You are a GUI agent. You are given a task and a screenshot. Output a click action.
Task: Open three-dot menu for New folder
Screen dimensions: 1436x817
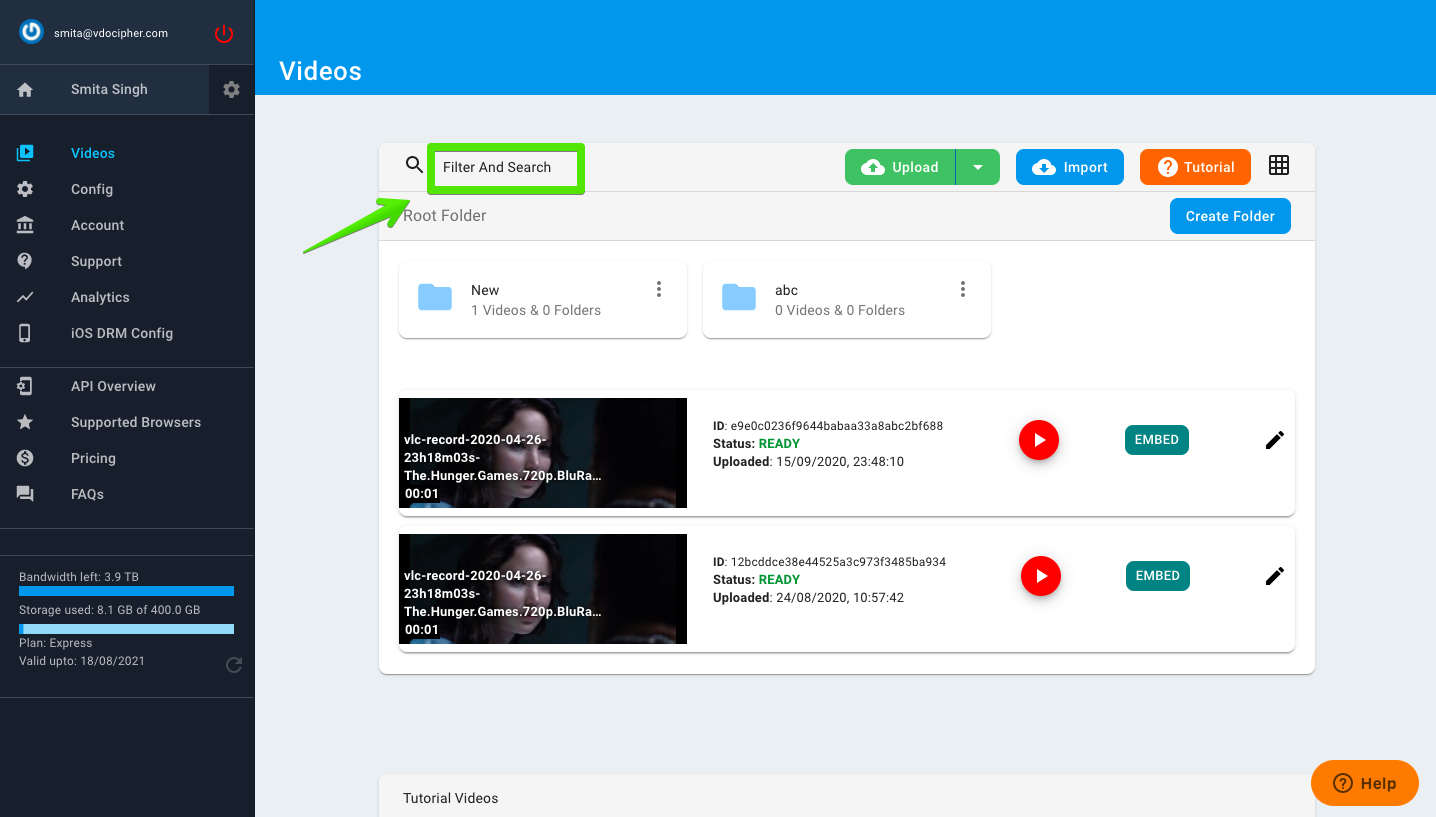pos(659,289)
